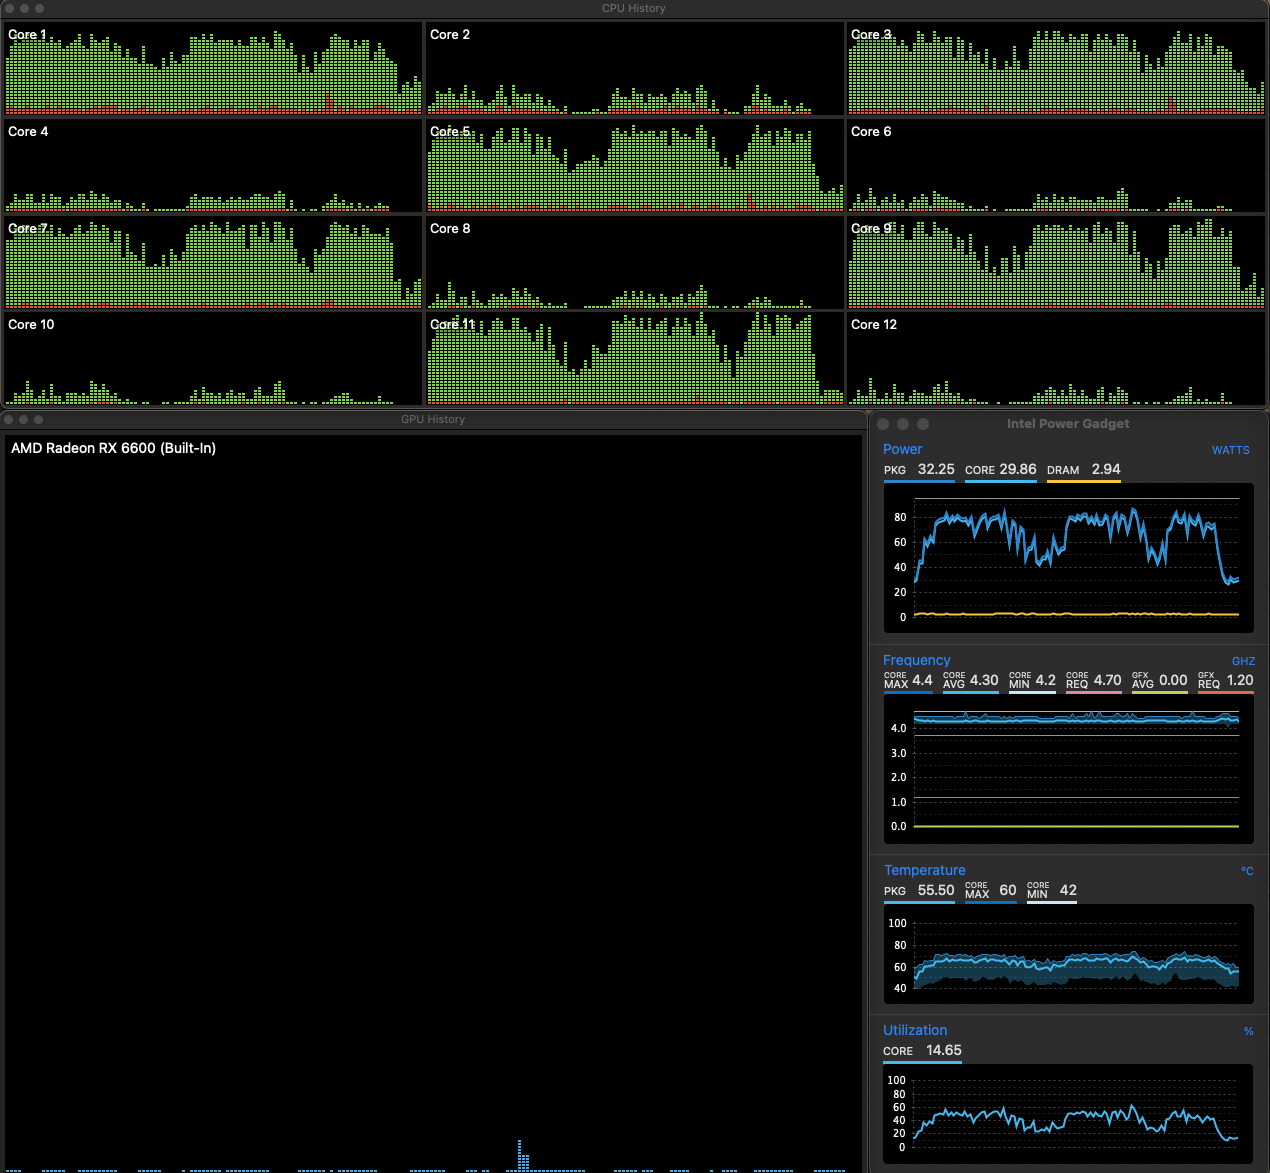The height and width of the screenshot is (1173, 1270).
Task: Click the Utilization line chart
Action: coord(1068,1113)
